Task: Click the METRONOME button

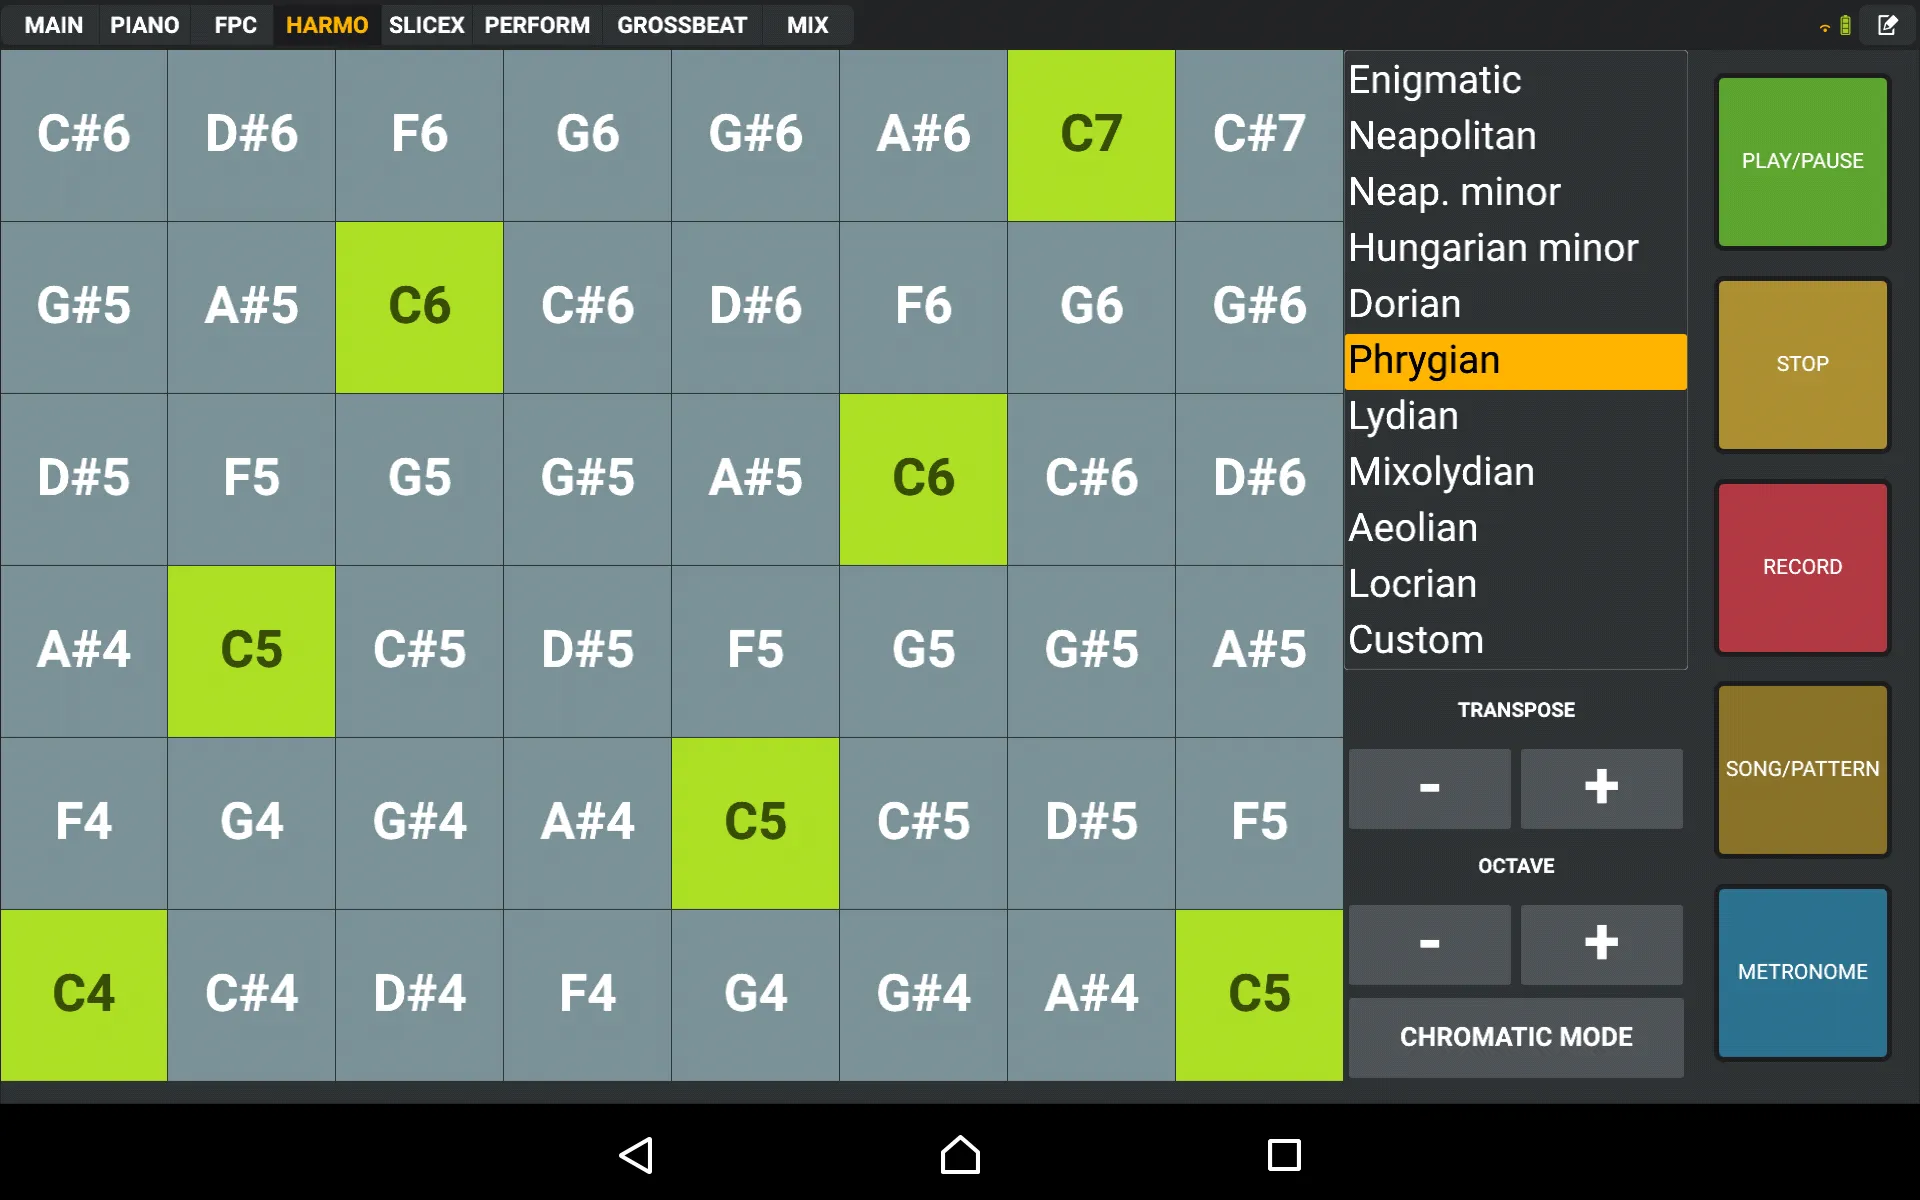Action: (1804, 971)
